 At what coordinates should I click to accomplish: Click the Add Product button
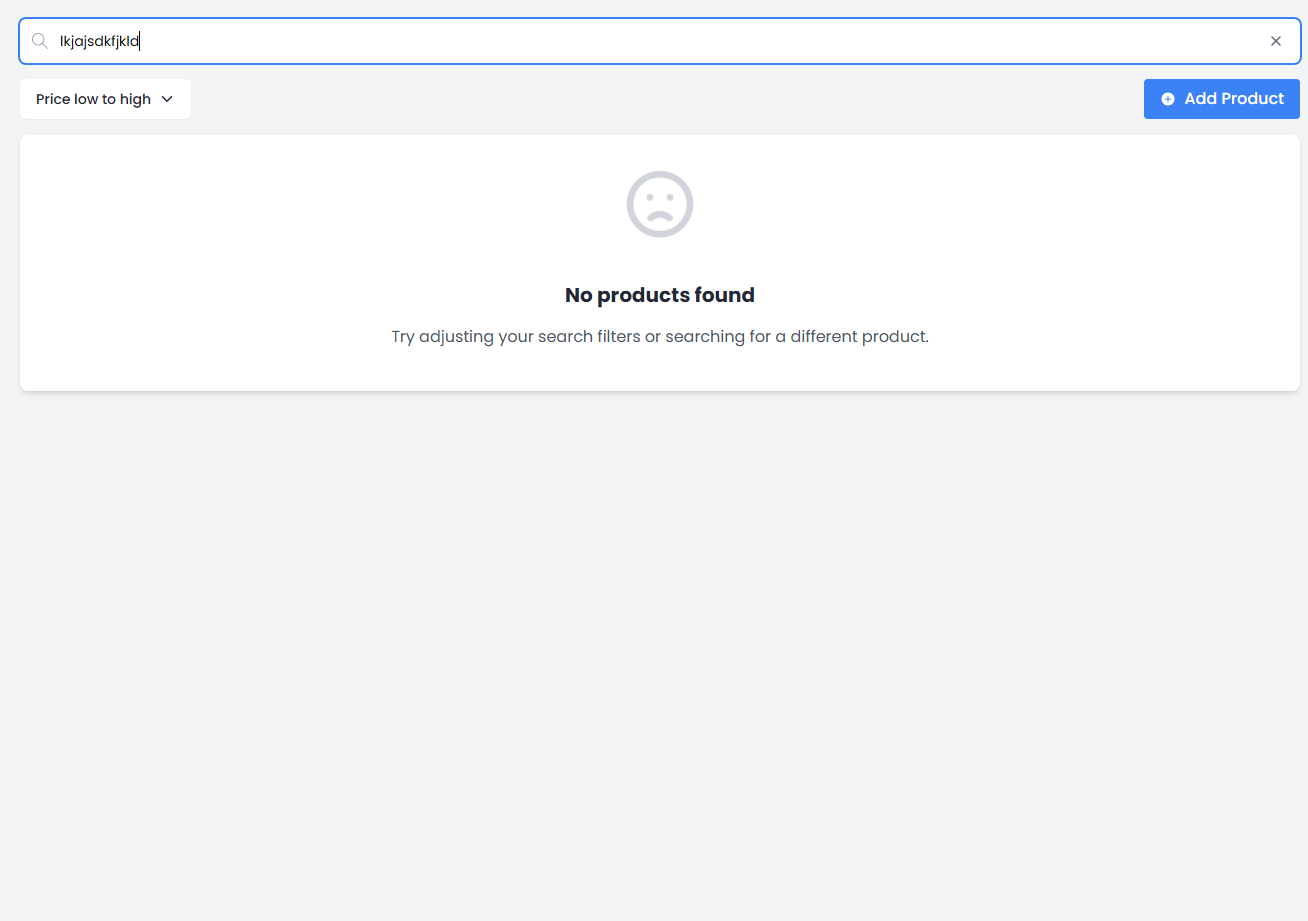(x=1222, y=99)
